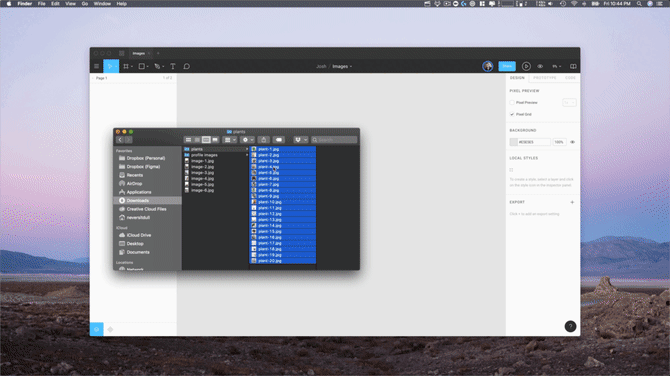Switch to the Prototype tab

pos(545,78)
